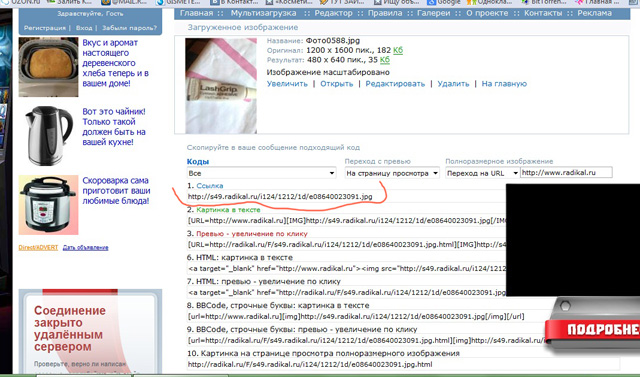The image size is (640, 377).
Task: Click the Кб link after 182
Action: pyautogui.click(x=398, y=50)
